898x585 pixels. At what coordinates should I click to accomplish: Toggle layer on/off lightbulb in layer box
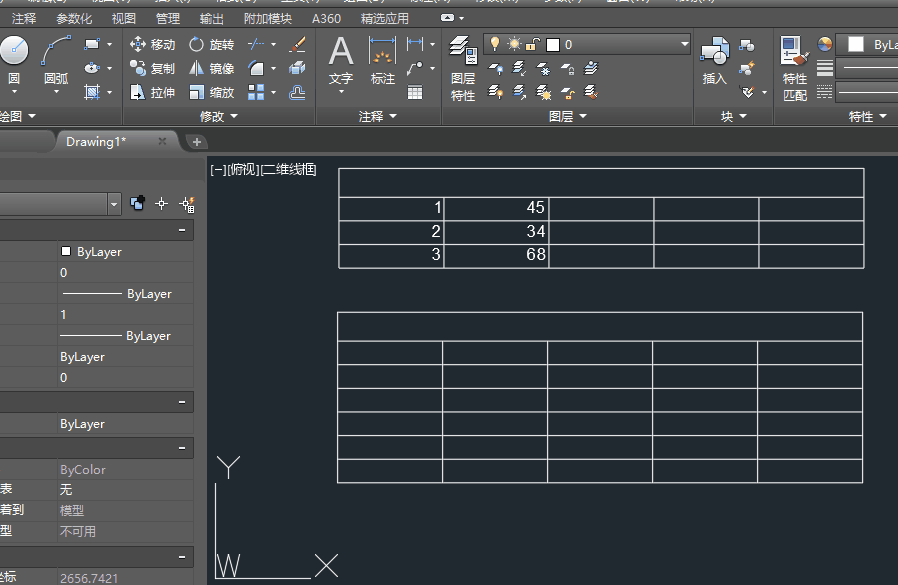(x=494, y=44)
